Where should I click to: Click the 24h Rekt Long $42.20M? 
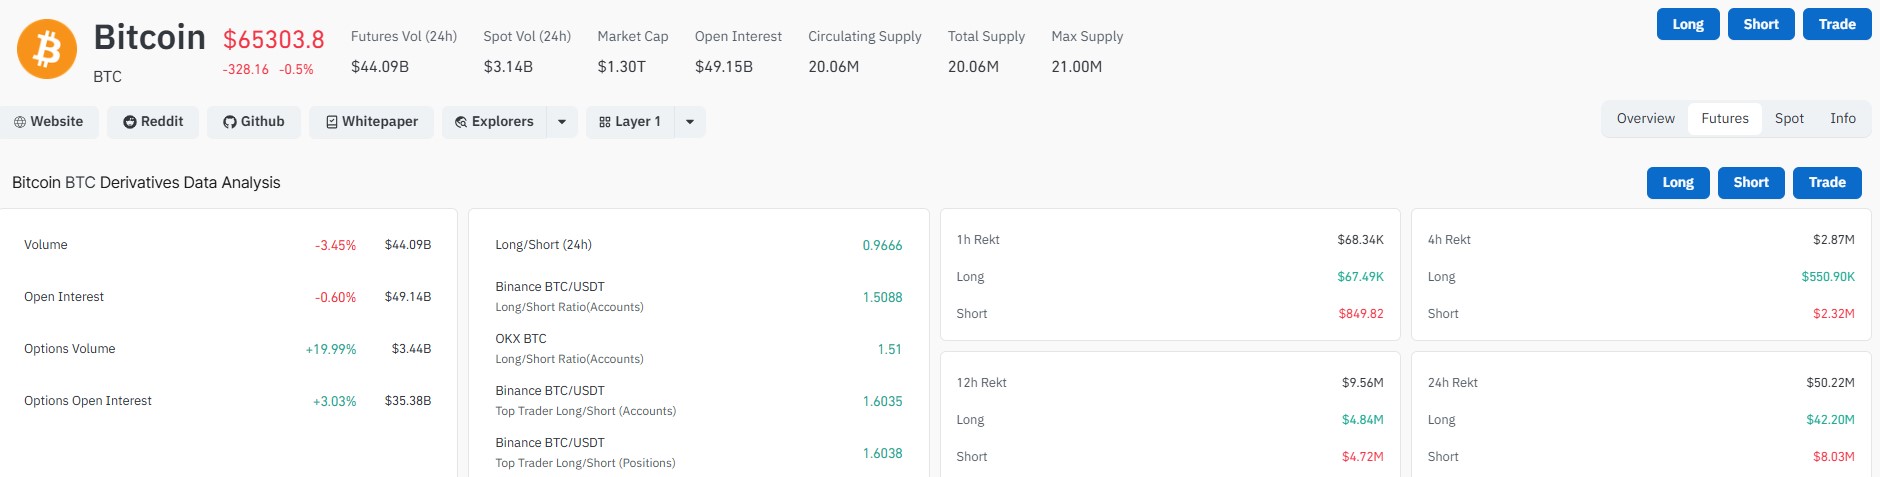(1830, 420)
